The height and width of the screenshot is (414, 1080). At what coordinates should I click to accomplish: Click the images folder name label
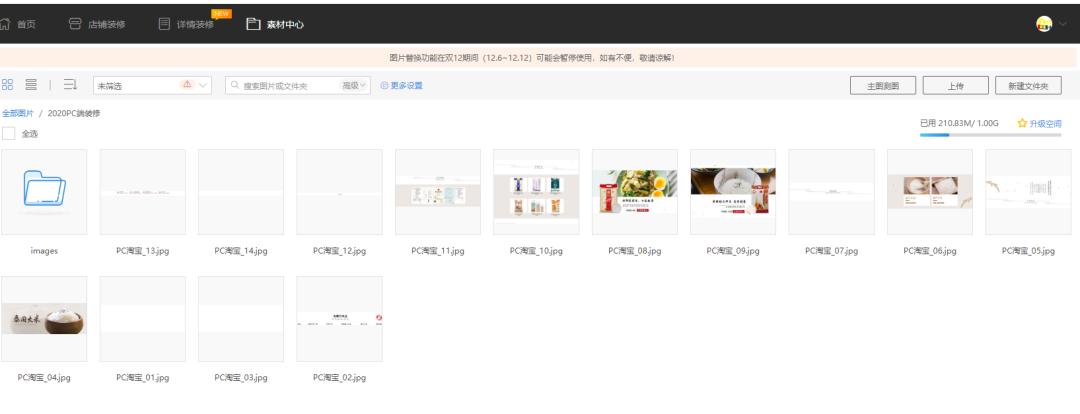44,251
